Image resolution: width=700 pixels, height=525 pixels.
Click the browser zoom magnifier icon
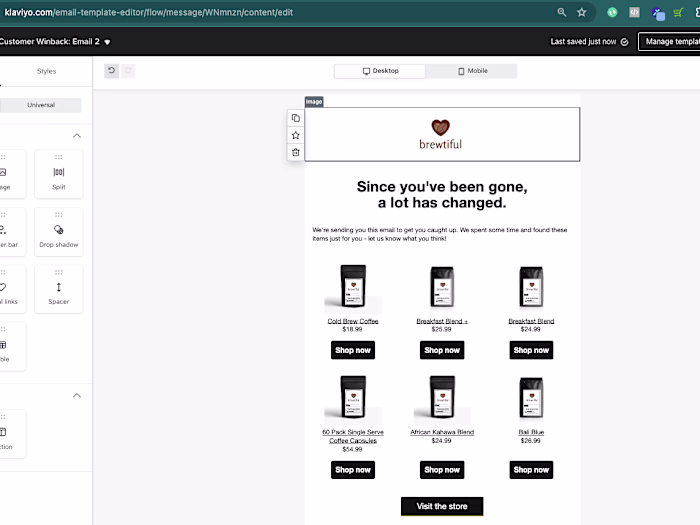pos(562,12)
